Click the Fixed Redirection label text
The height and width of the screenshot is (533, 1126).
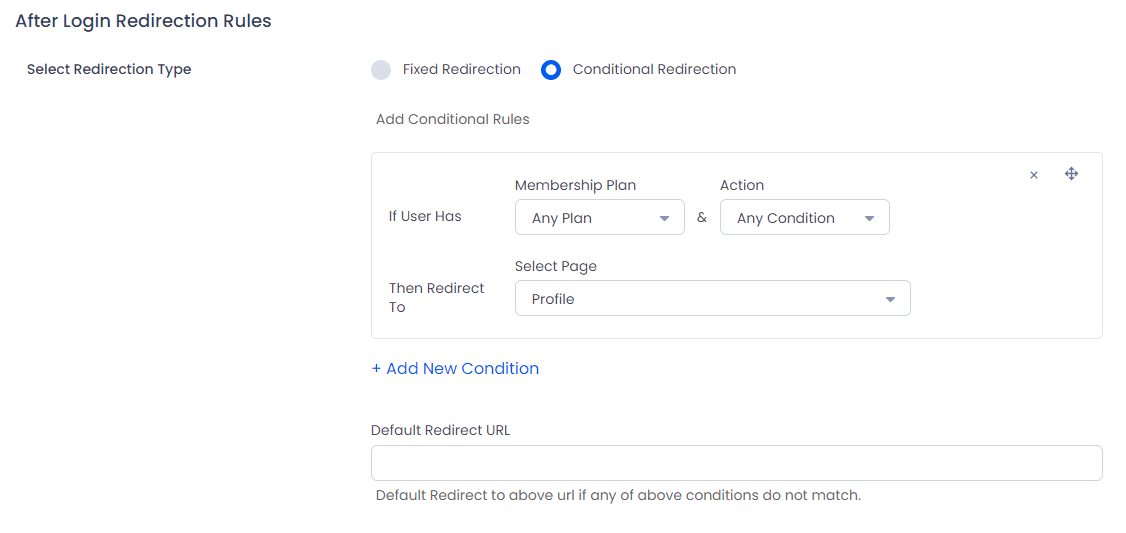point(462,70)
